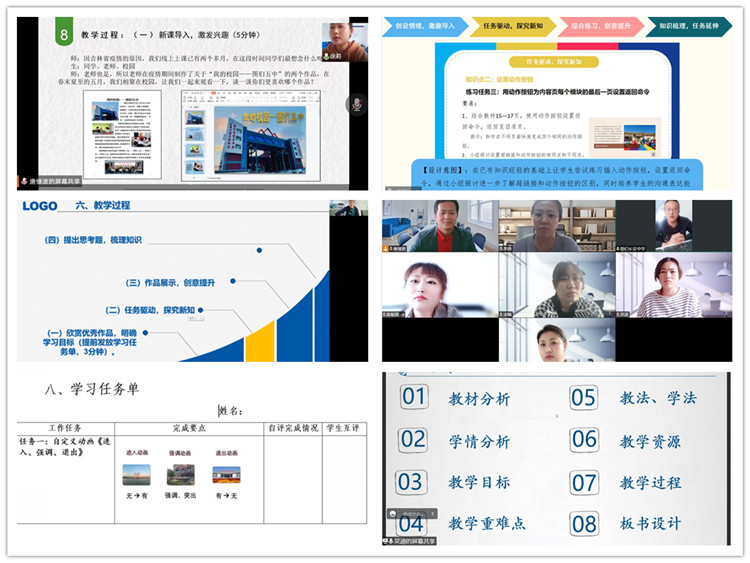The image size is (750, 563).
Task: Click the '八、学习任务单' heading
Action: click(92, 388)
